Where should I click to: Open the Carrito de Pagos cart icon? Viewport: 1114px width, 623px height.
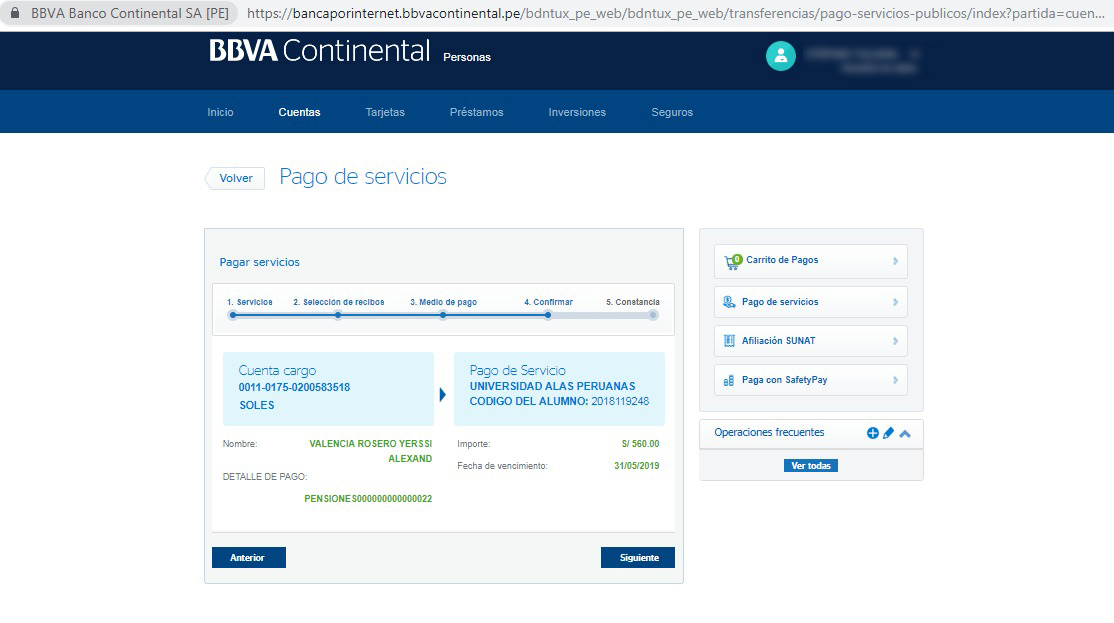[732, 261]
